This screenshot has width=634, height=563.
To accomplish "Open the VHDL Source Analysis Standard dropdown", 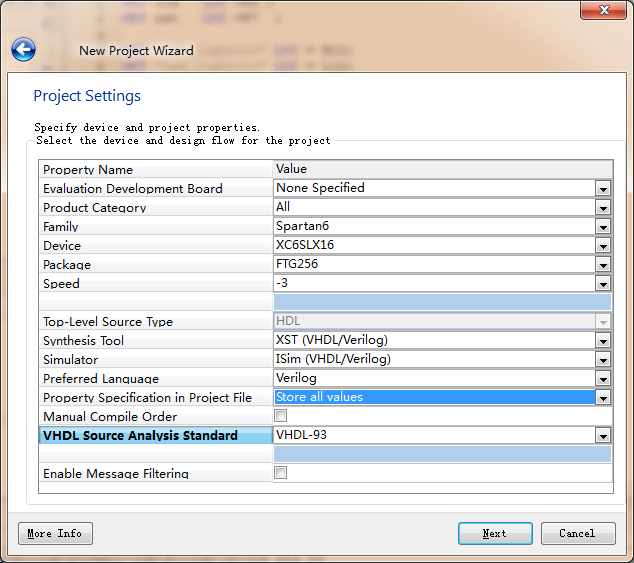I will coord(602,435).
